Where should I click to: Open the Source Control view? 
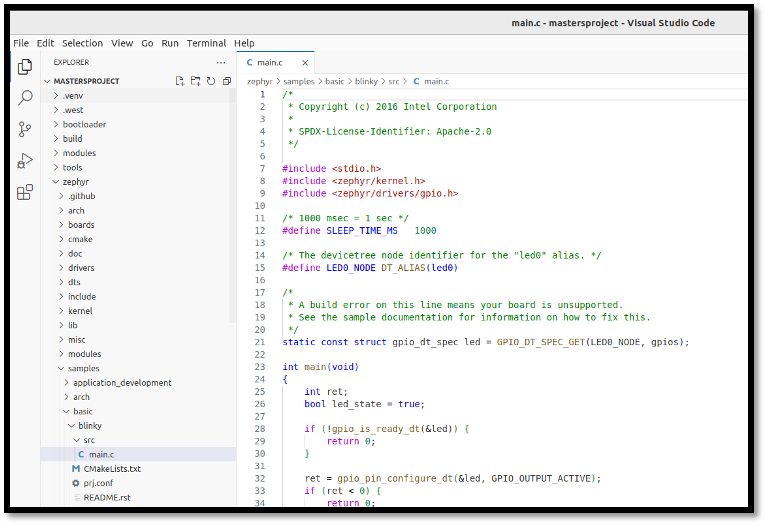pos(25,129)
